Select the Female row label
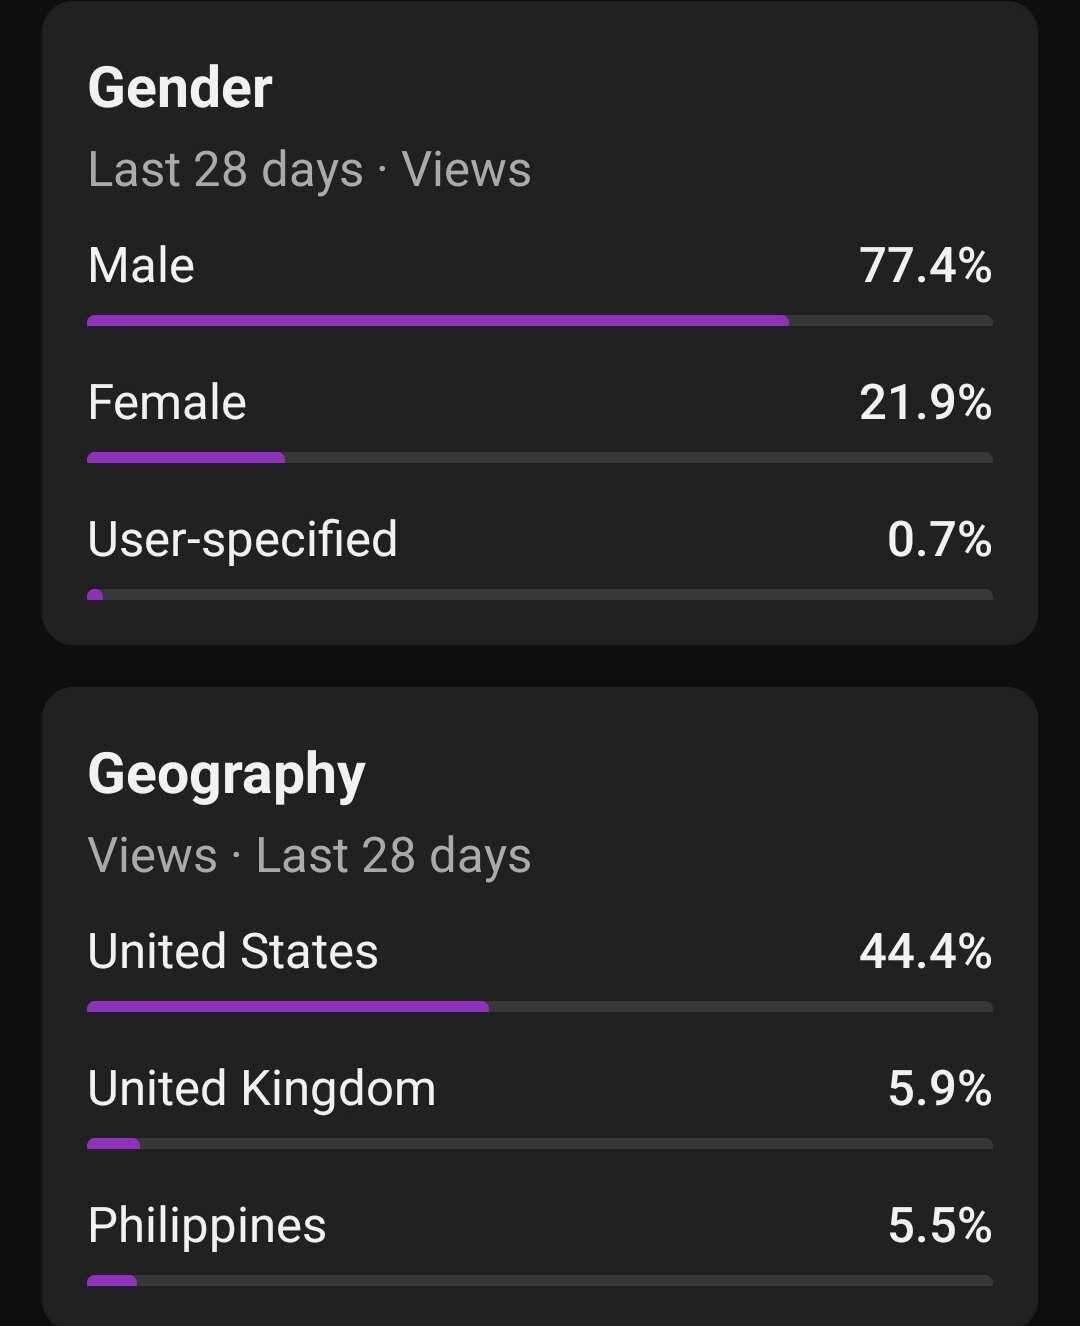 coord(167,403)
